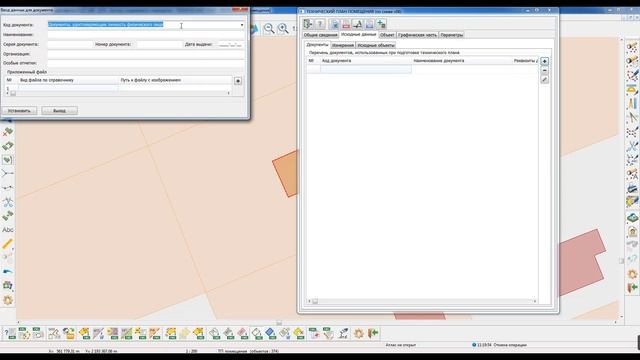Viewport: 640px width, 360px height.
Task: Open the Код документа dropdown list
Action: [242, 25]
